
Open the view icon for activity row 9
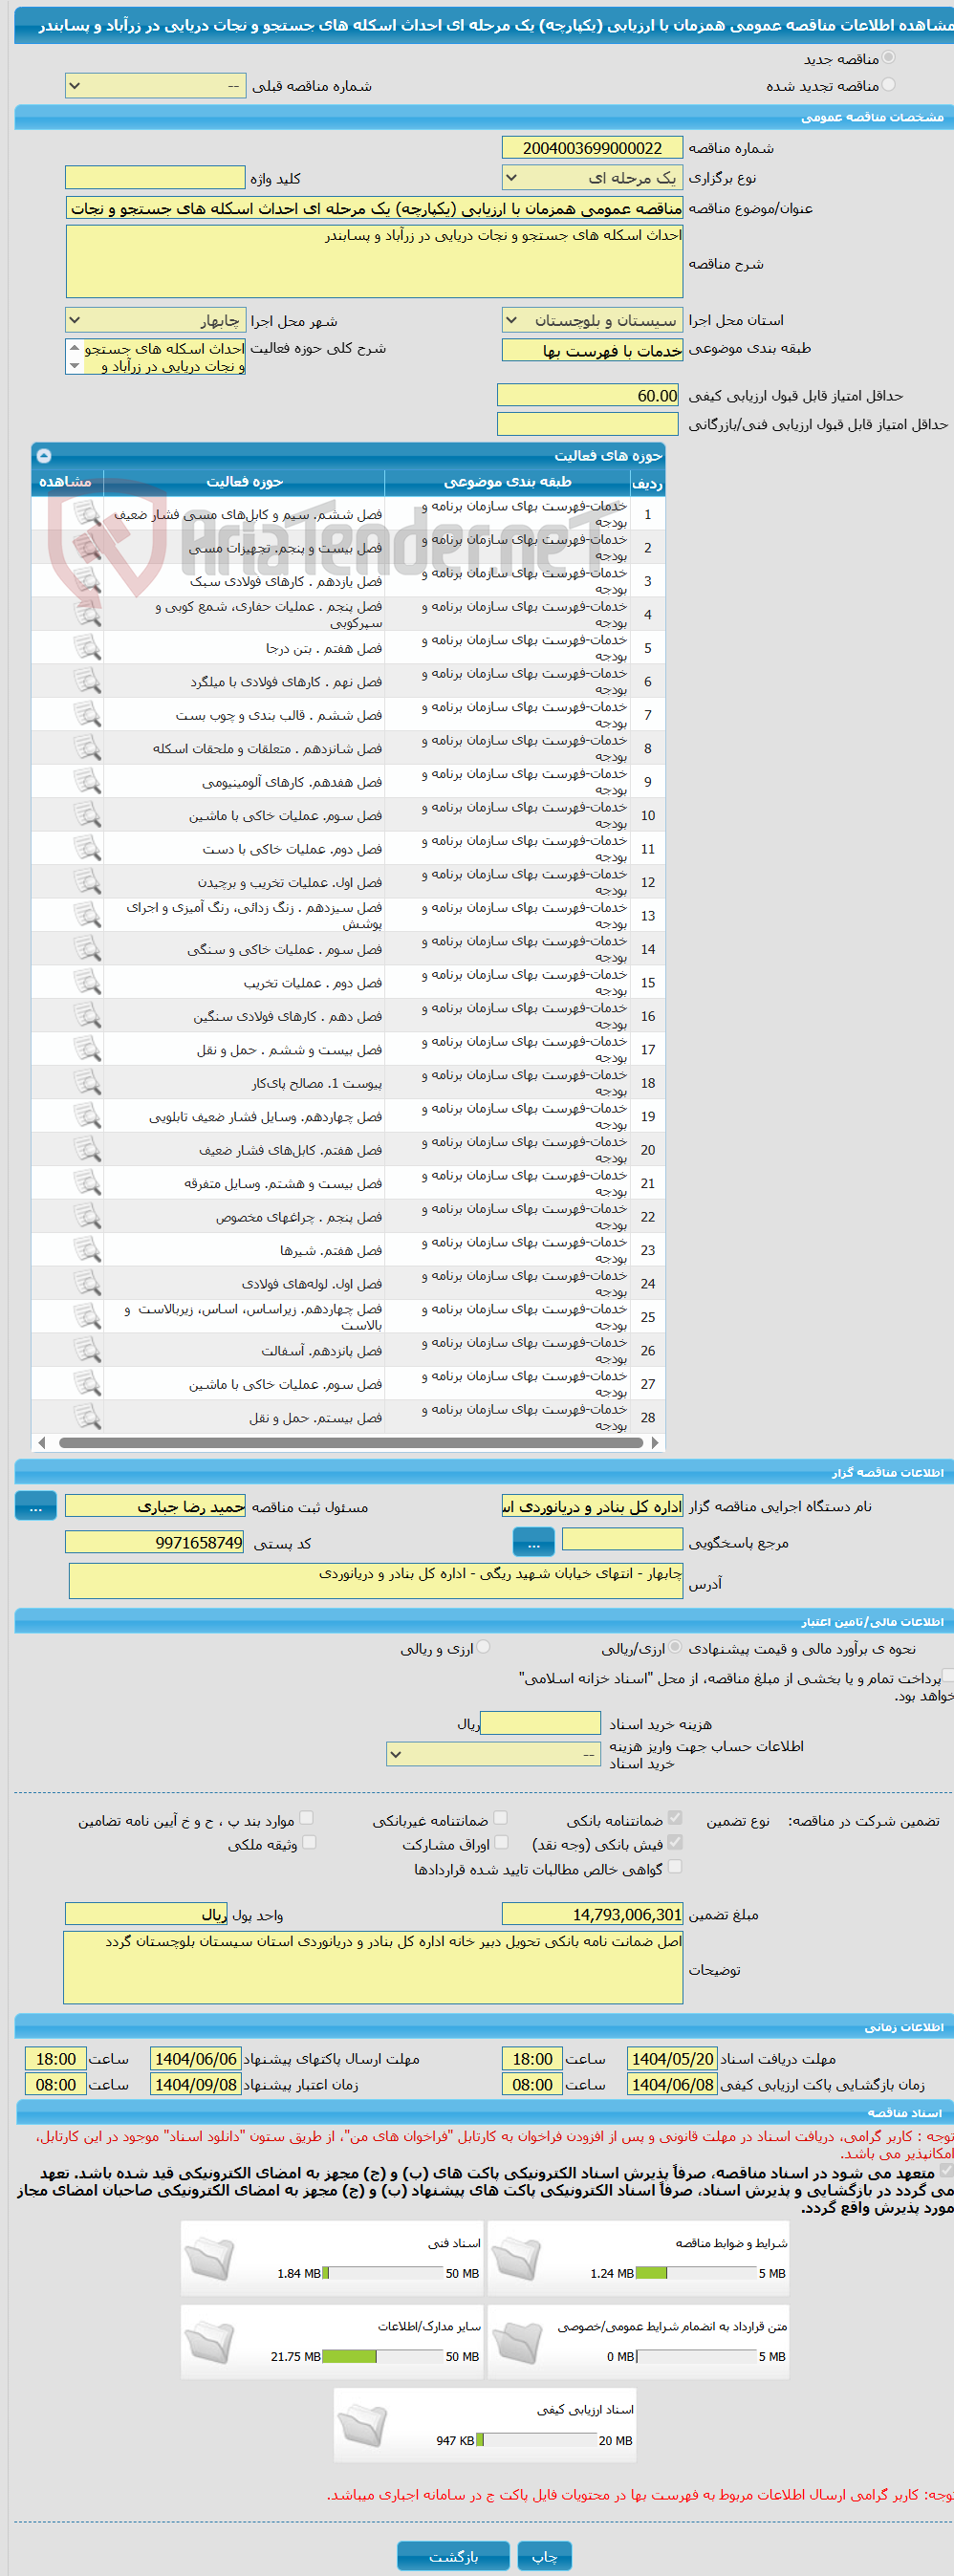[88, 782]
